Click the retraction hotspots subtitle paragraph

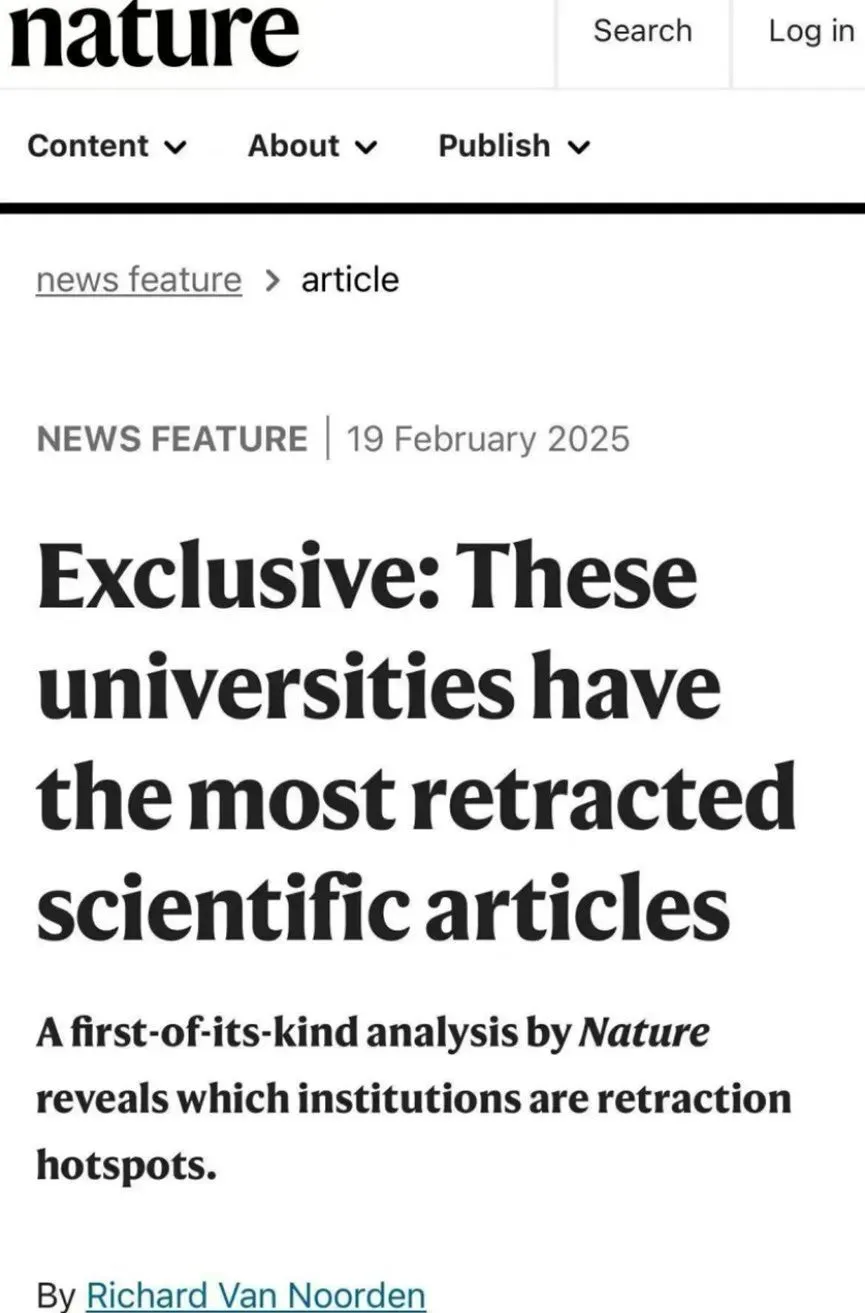tap(414, 1098)
